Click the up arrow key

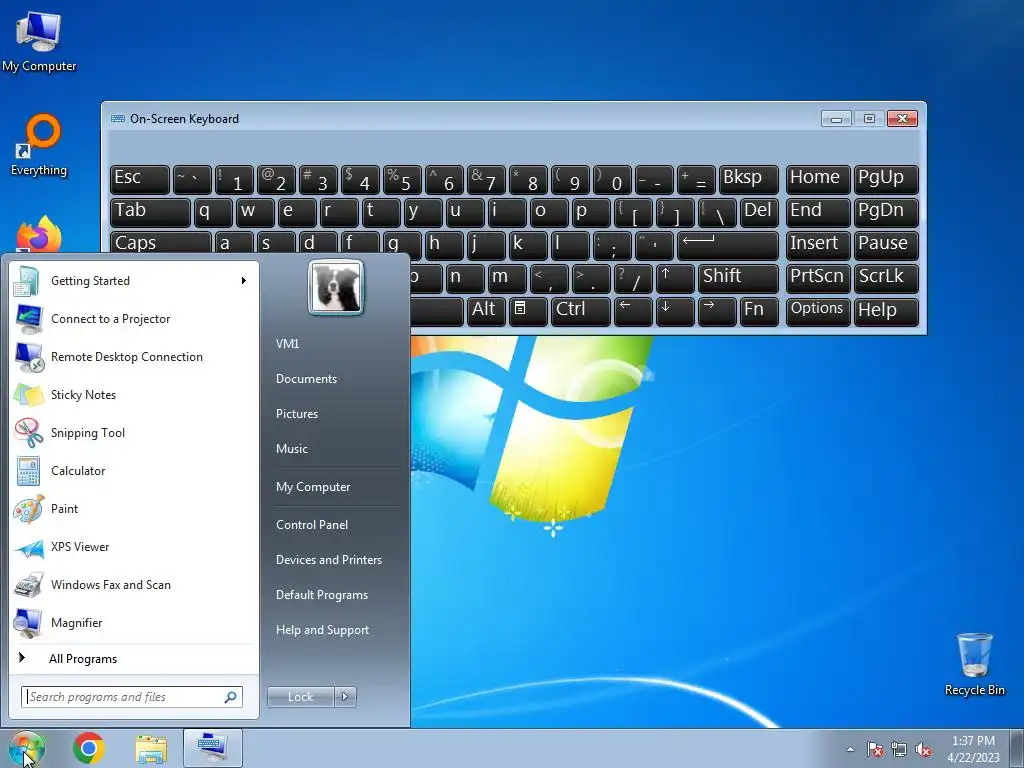675,278
